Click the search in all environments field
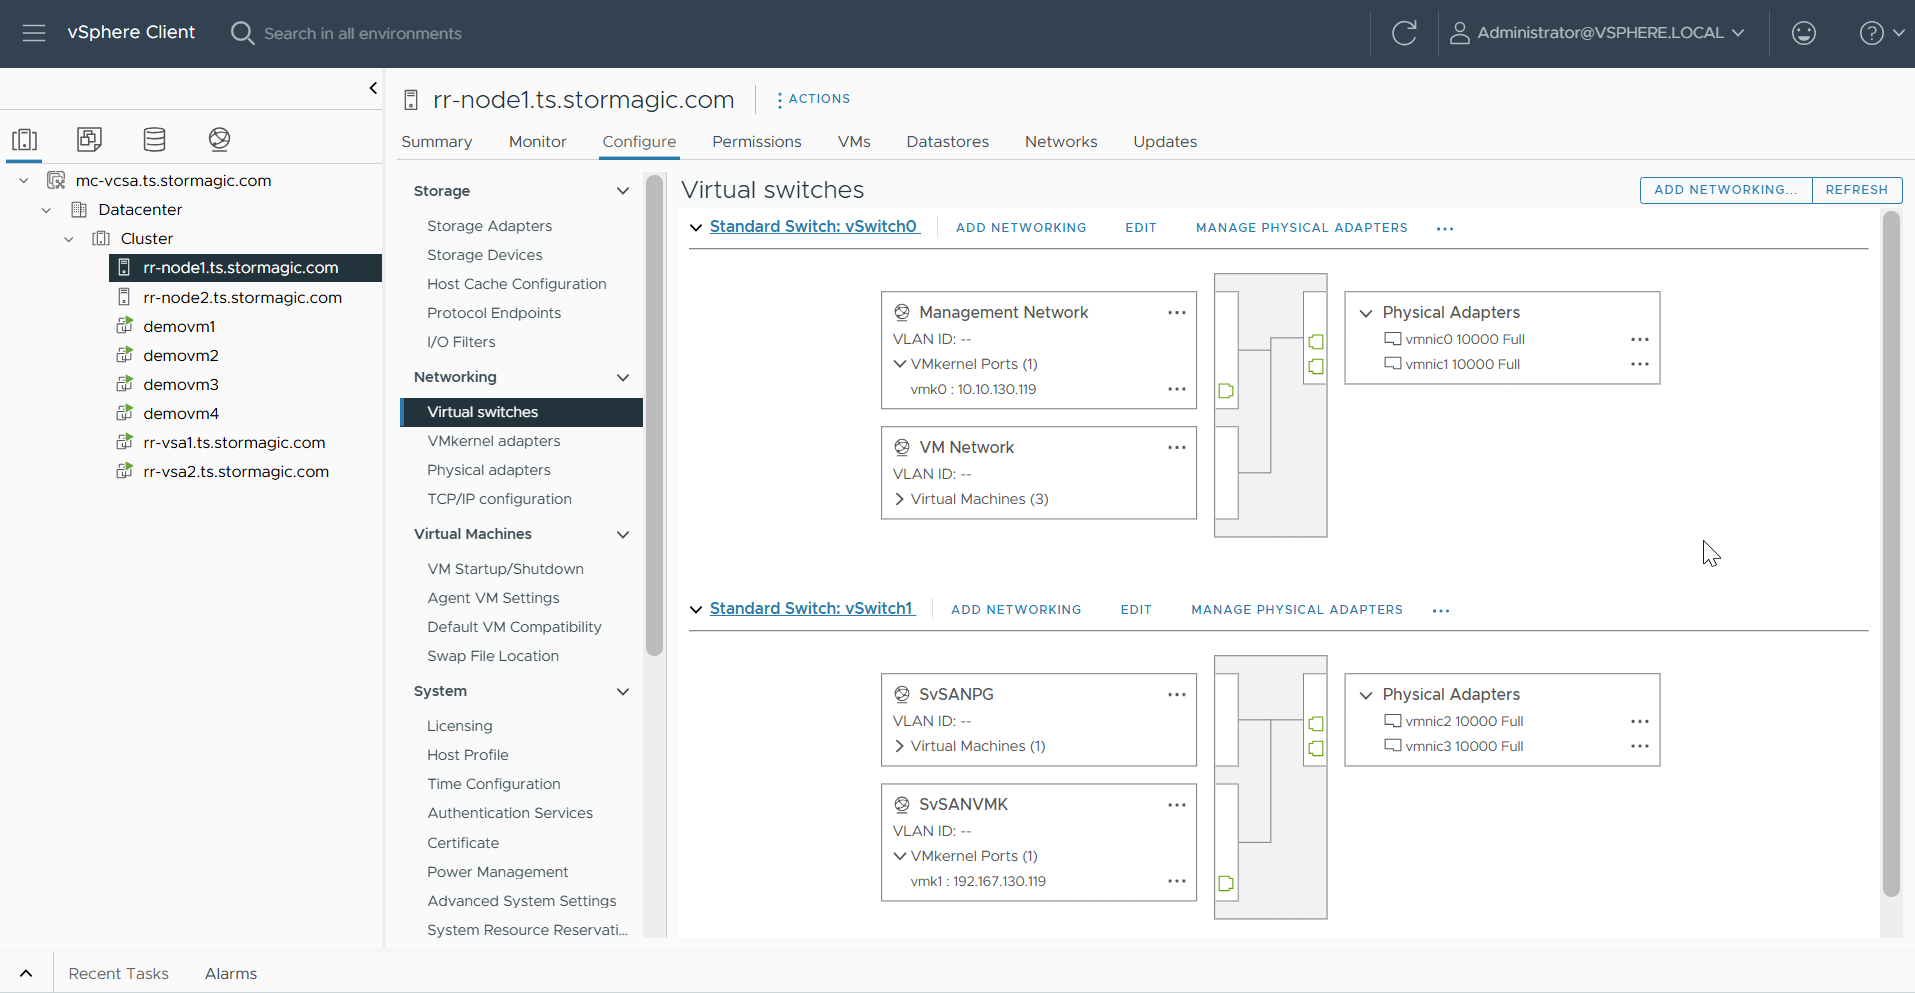This screenshot has width=1915, height=993. pyautogui.click(x=363, y=33)
